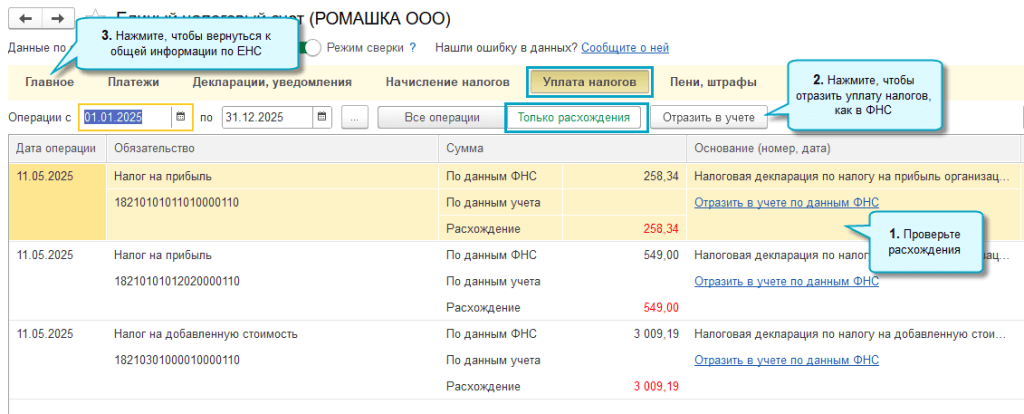The image size is (1024, 414).
Task: Open calendar picker for start date
Action: tap(181, 117)
